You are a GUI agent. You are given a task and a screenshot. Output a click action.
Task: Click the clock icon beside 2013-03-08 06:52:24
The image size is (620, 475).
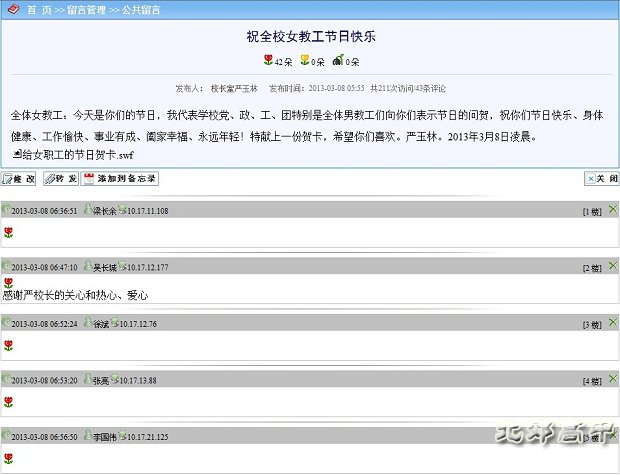coord(6,323)
